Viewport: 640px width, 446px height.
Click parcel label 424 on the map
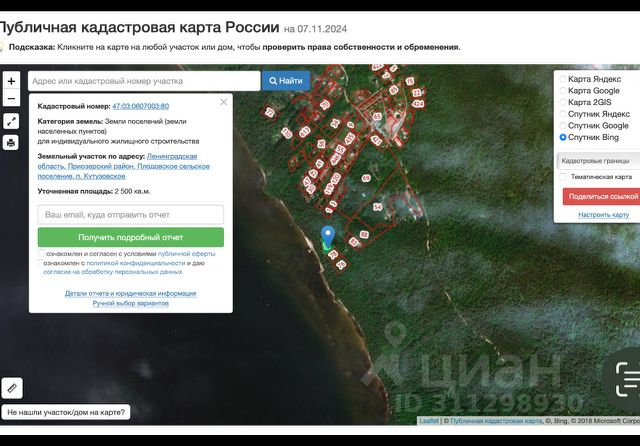[418, 104]
